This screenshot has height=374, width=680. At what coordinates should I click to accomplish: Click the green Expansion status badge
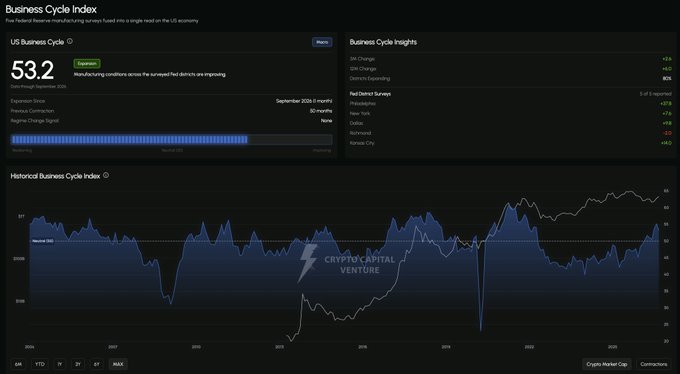pos(87,63)
